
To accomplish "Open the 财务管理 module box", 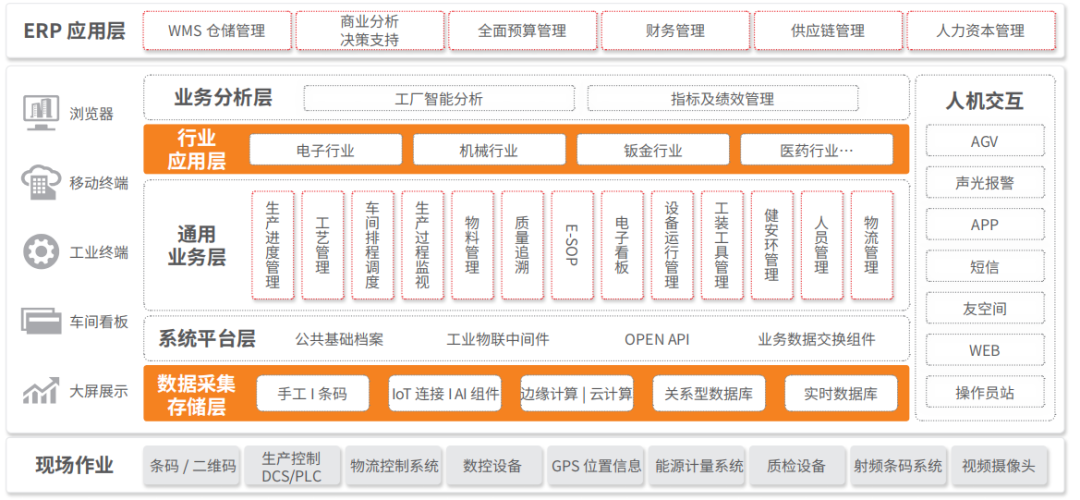I will (675, 31).
